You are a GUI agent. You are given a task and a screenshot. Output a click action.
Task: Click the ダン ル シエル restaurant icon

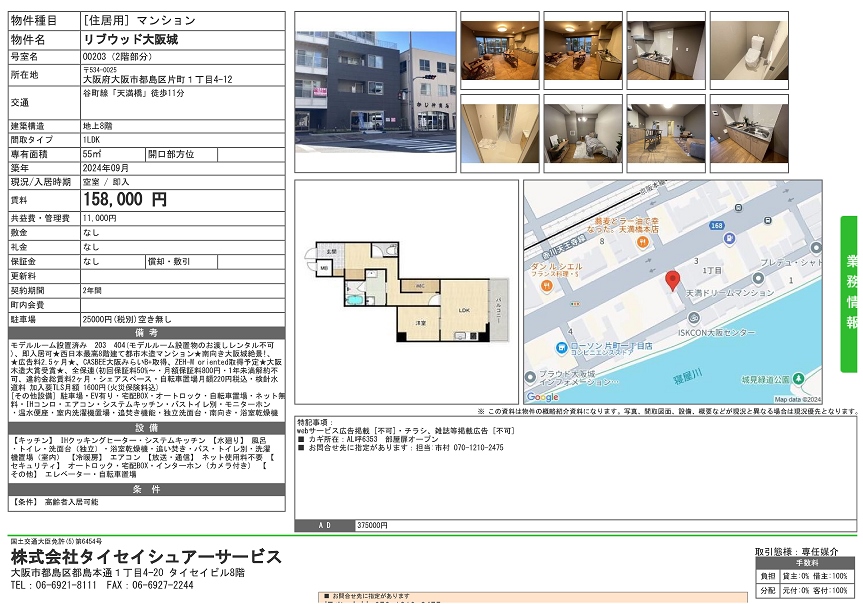[548, 284]
